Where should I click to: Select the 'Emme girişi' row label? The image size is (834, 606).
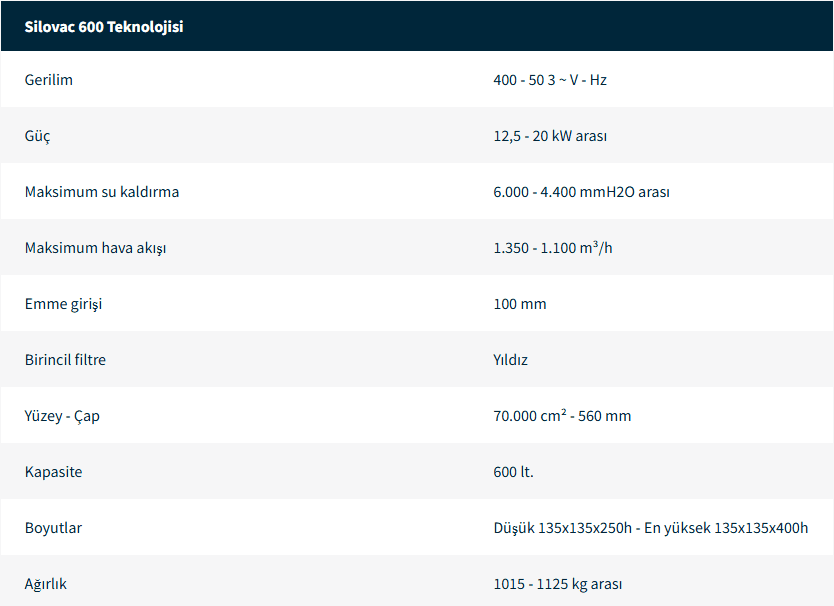[63, 304]
